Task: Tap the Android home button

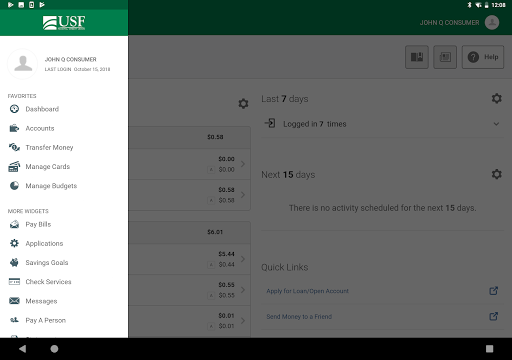Action: click(54, 349)
